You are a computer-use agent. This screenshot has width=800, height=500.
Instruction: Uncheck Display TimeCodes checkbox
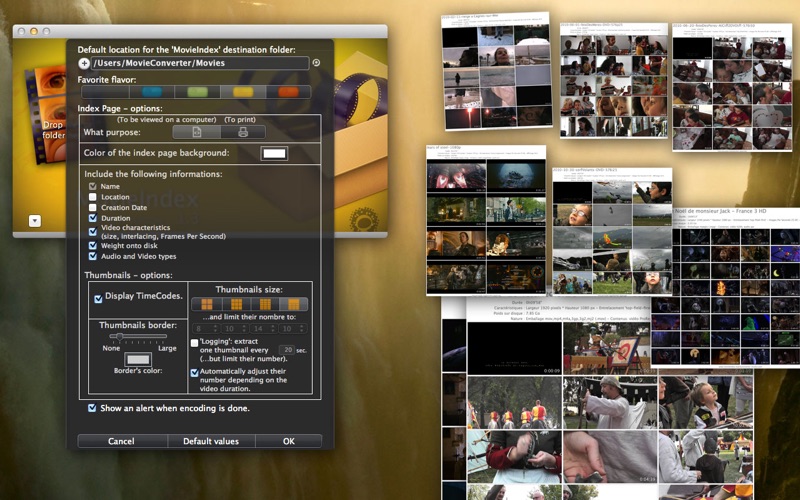click(98, 299)
